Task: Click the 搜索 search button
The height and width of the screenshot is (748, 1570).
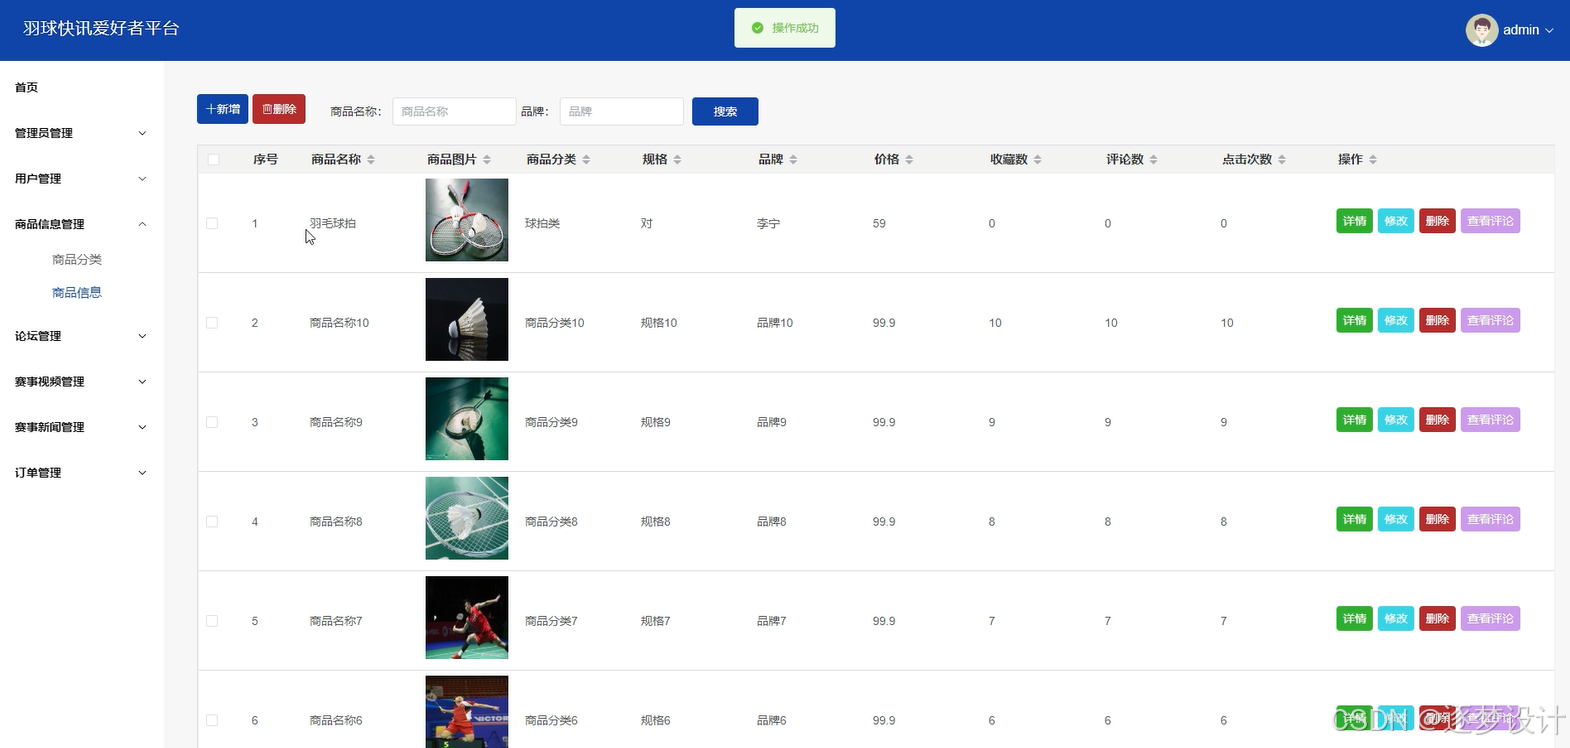Action: click(x=725, y=111)
